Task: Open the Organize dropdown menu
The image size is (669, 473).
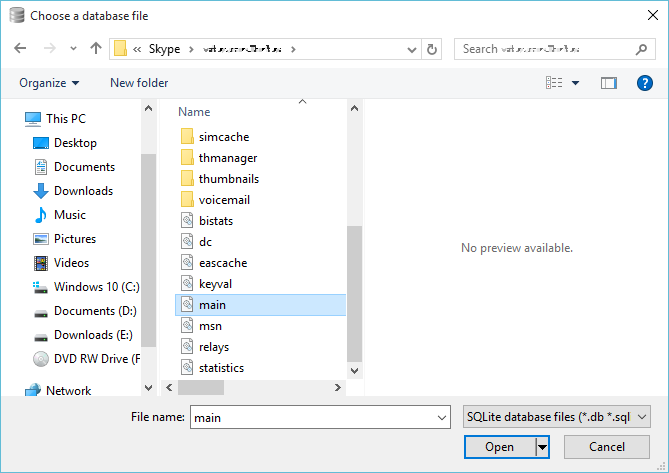Action: 49,83
